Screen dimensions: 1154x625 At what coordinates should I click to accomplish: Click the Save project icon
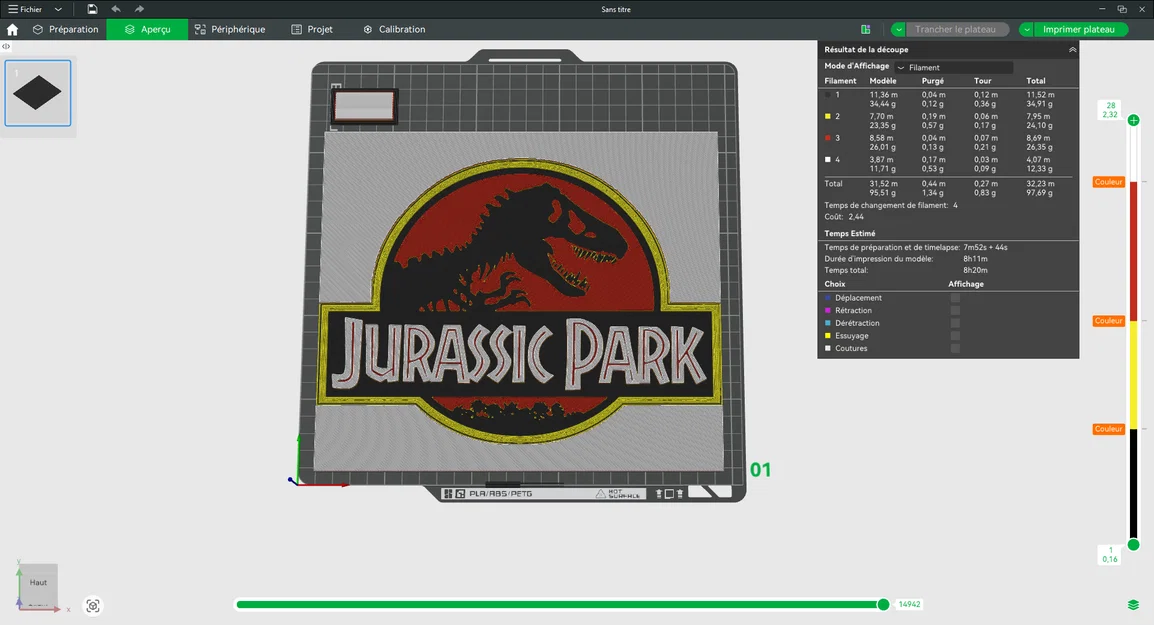91,9
